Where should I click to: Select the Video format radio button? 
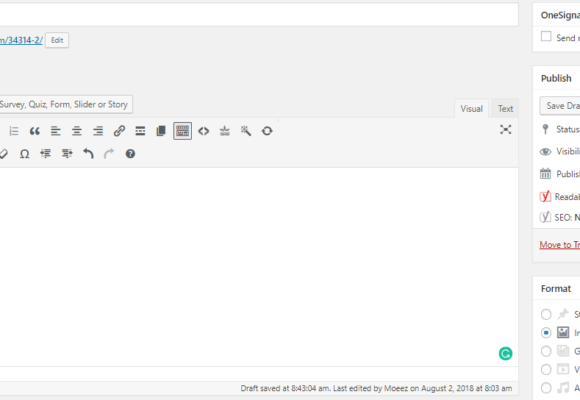pyautogui.click(x=546, y=369)
